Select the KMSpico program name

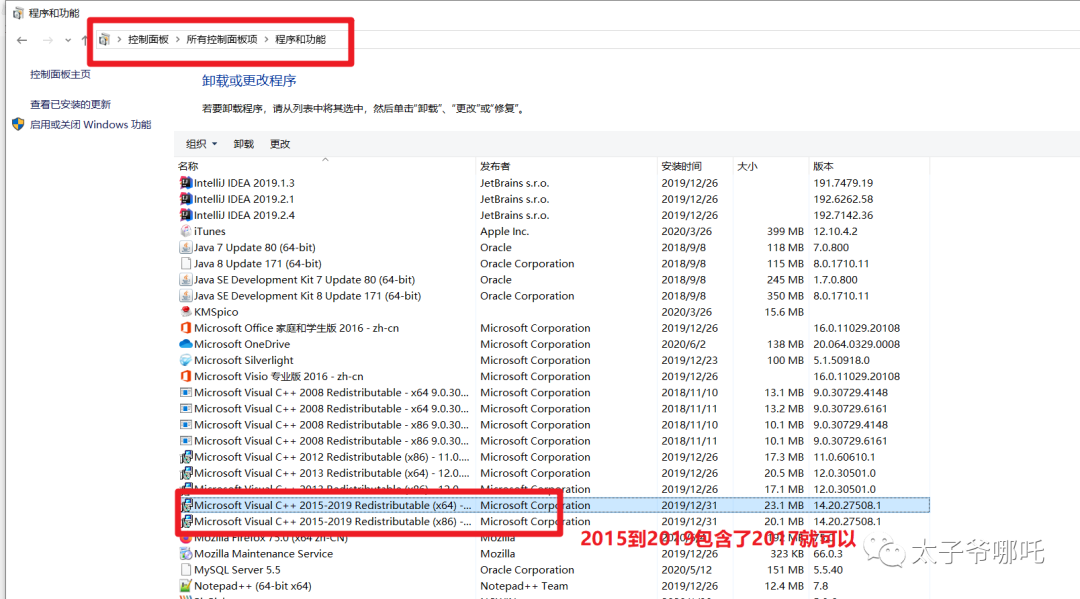click(x=216, y=312)
